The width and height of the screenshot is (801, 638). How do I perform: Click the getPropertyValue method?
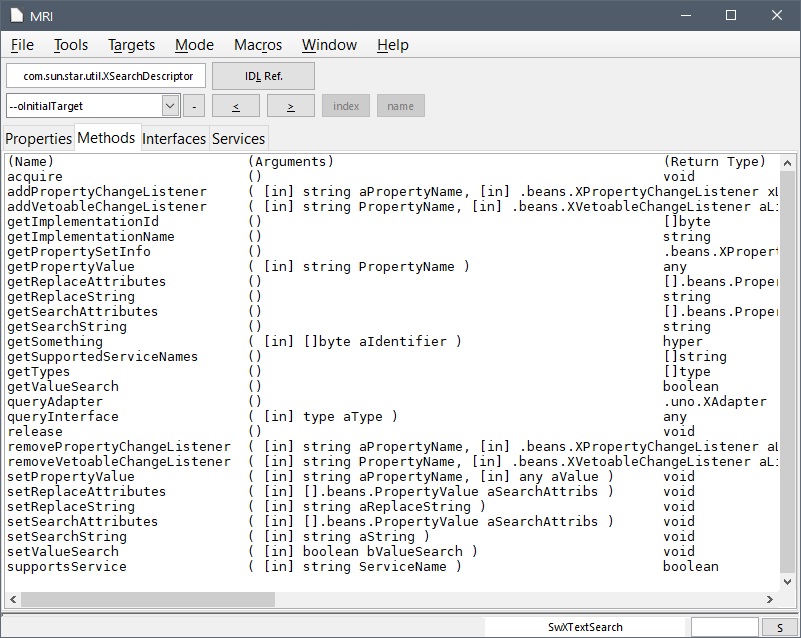tap(71, 267)
